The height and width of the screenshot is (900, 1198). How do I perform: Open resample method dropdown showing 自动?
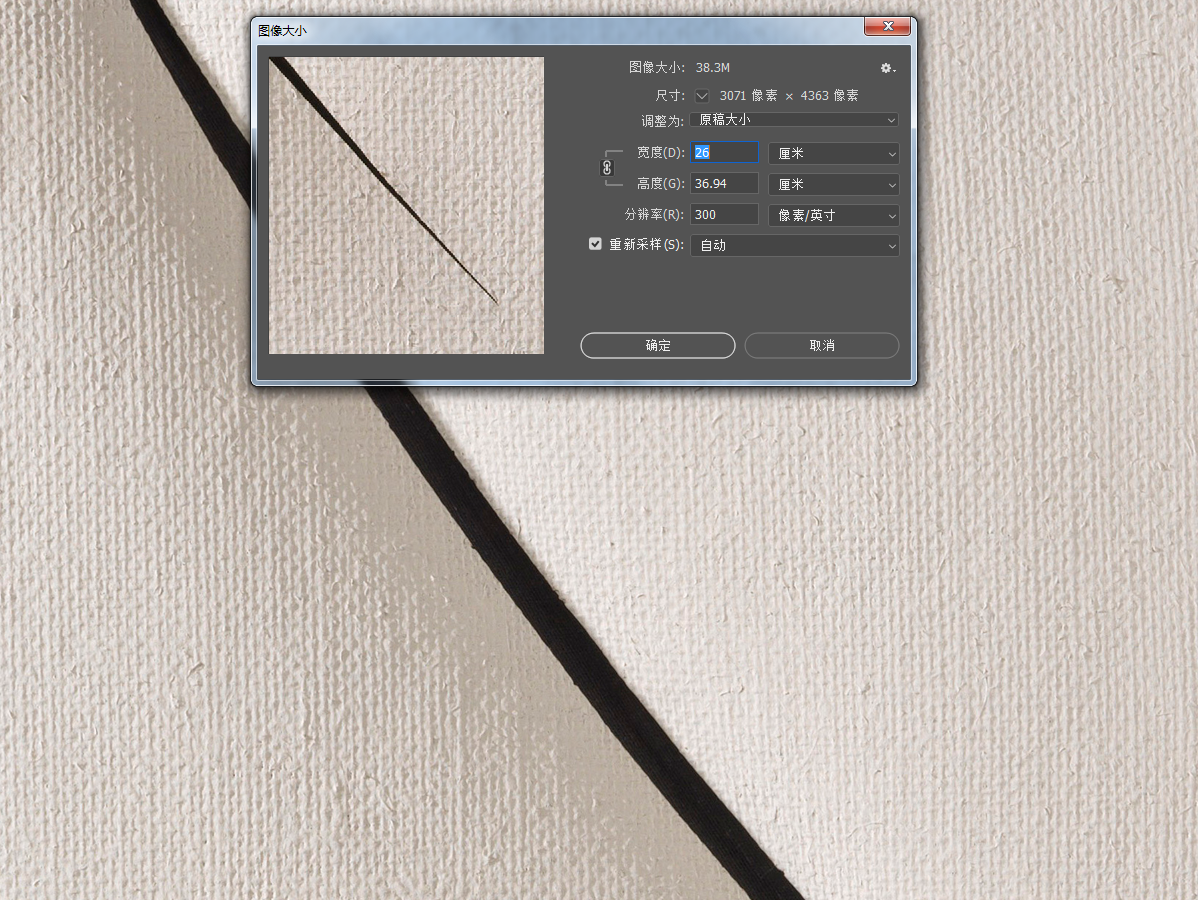tap(795, 245)
